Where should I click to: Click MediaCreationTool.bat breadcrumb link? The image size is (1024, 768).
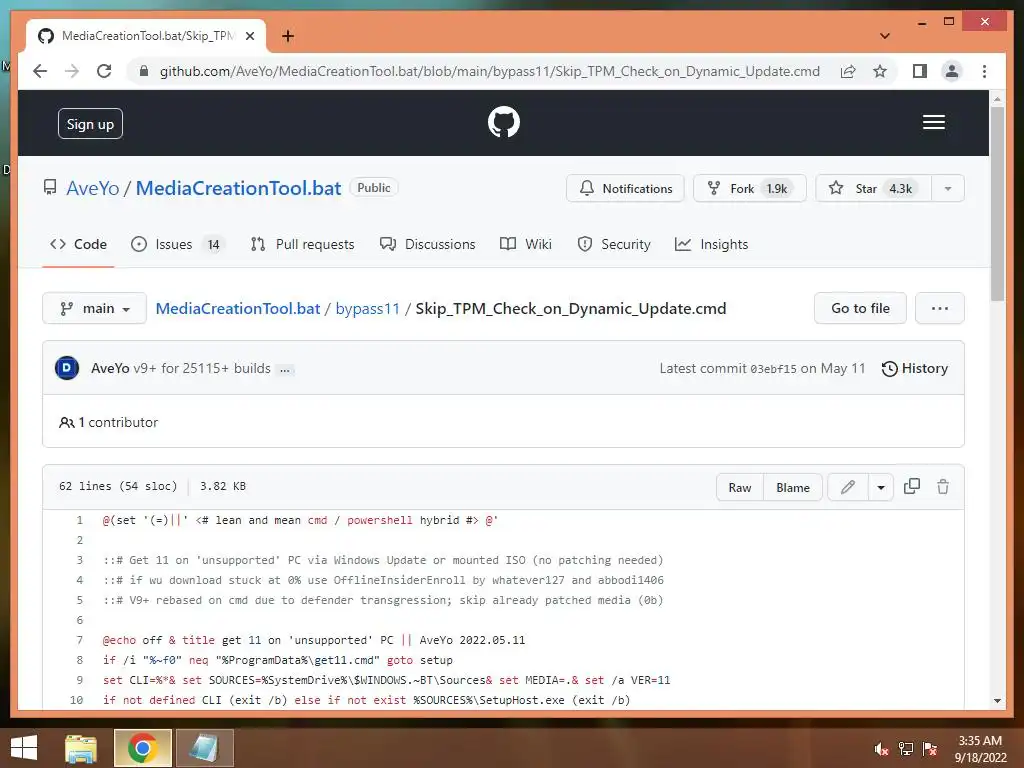click(238, 308)
